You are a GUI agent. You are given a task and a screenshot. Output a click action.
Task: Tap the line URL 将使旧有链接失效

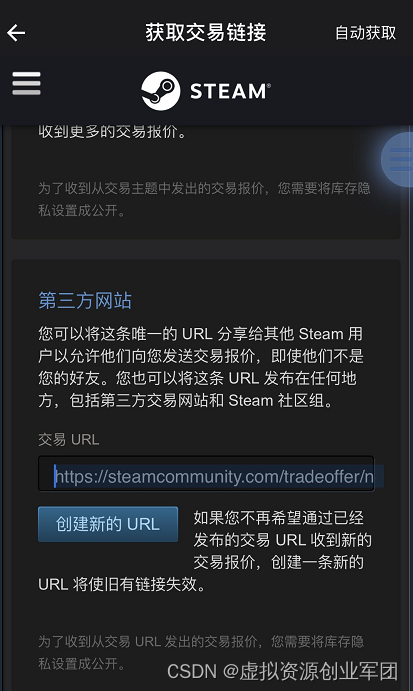[122, 584]
